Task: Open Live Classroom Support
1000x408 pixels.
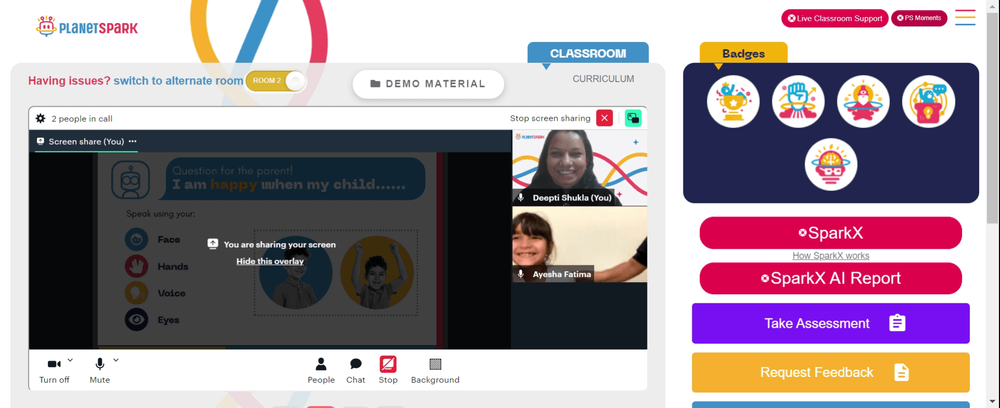Action: tap(834, 18)
